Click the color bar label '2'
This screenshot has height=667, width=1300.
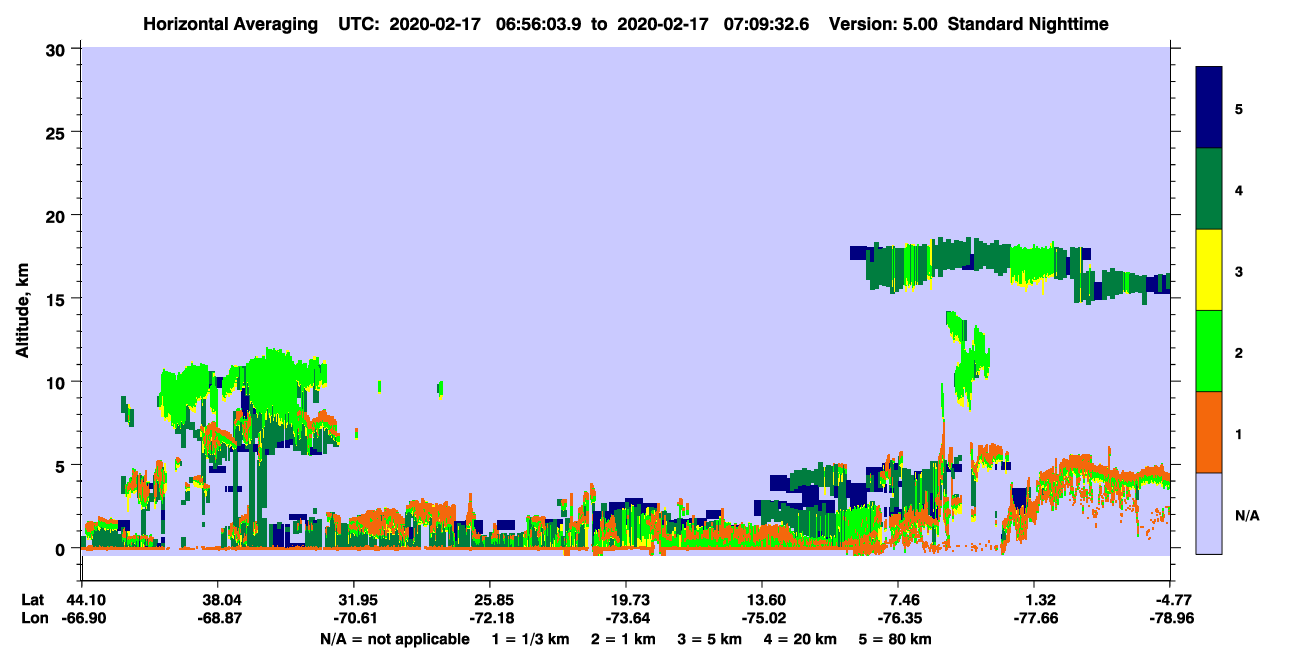click(1239, 352)
